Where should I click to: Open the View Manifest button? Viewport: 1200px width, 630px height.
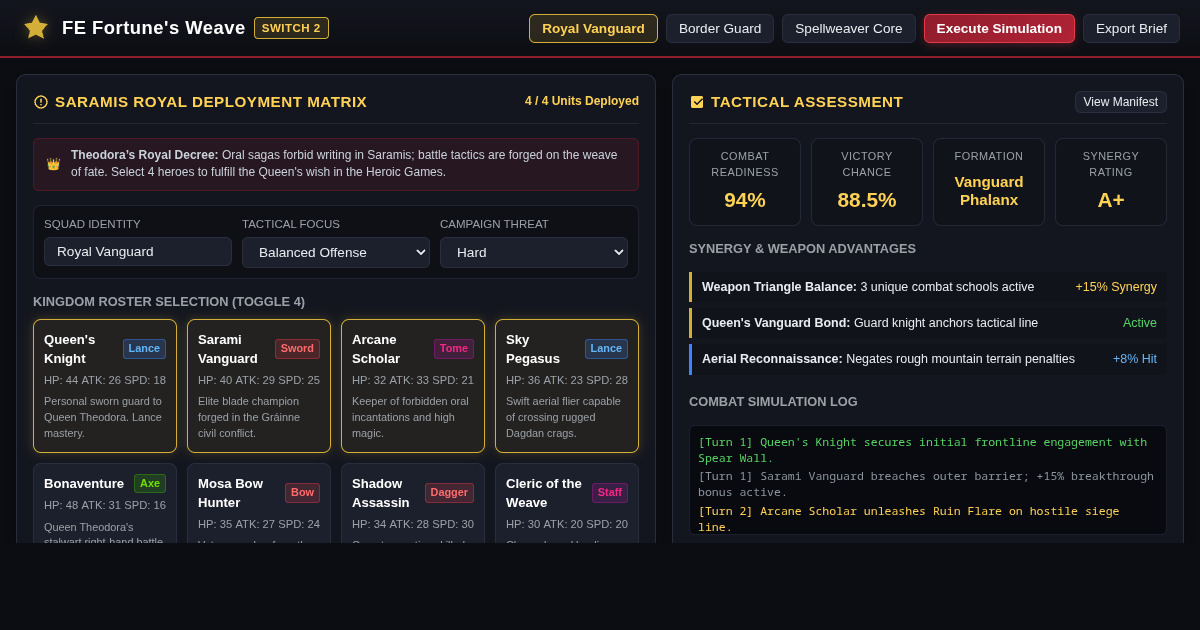tap(1121, 102)
